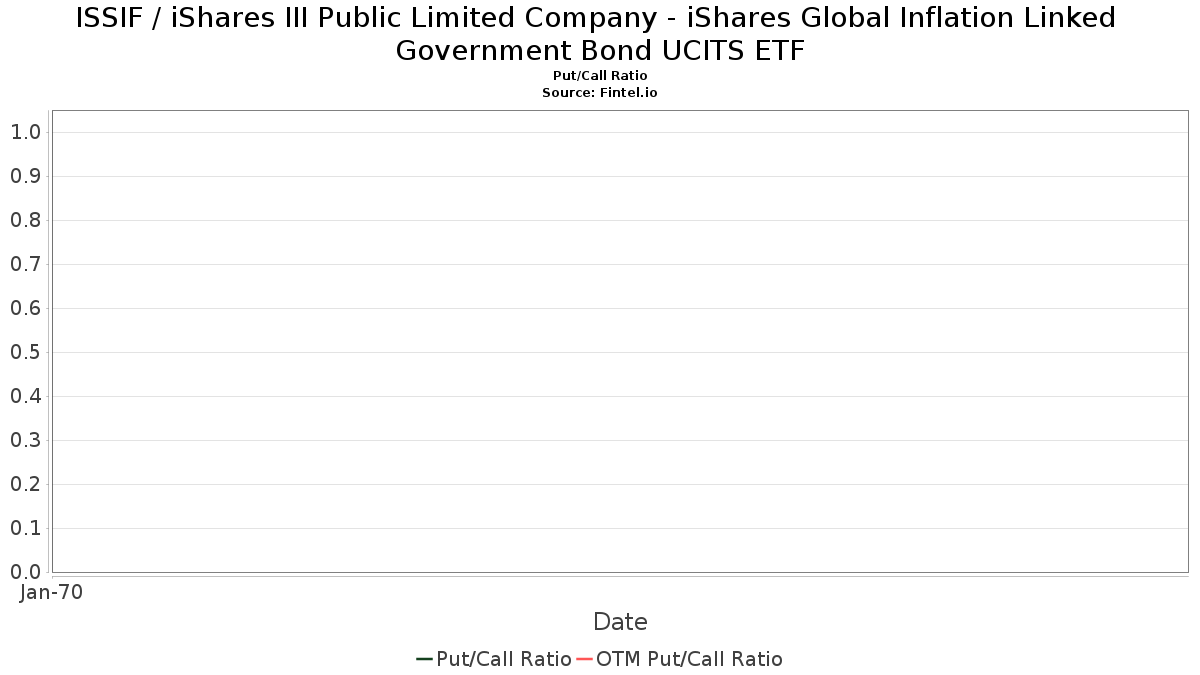Click the 1.0 y-axis tick label
The width and height of the screenshot is (1200, 675).
25,132
